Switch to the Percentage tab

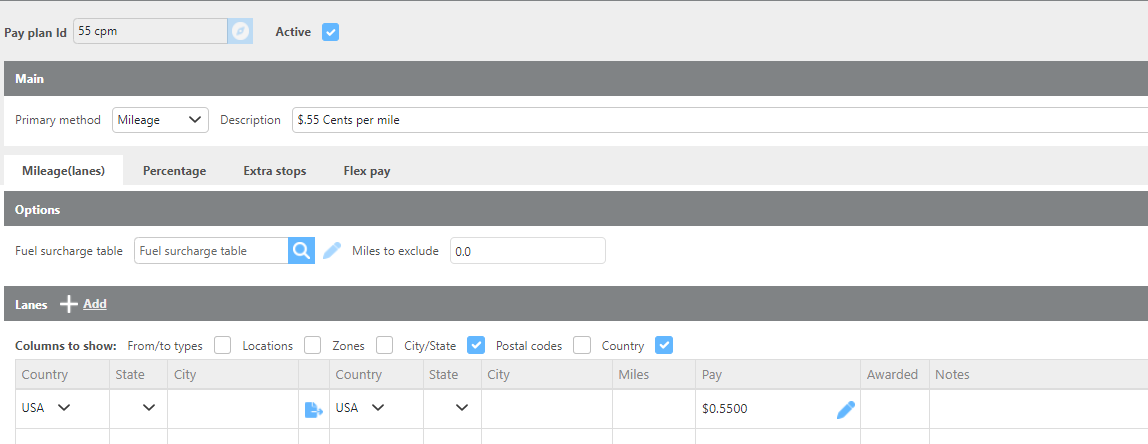click(x=174, y=171)
